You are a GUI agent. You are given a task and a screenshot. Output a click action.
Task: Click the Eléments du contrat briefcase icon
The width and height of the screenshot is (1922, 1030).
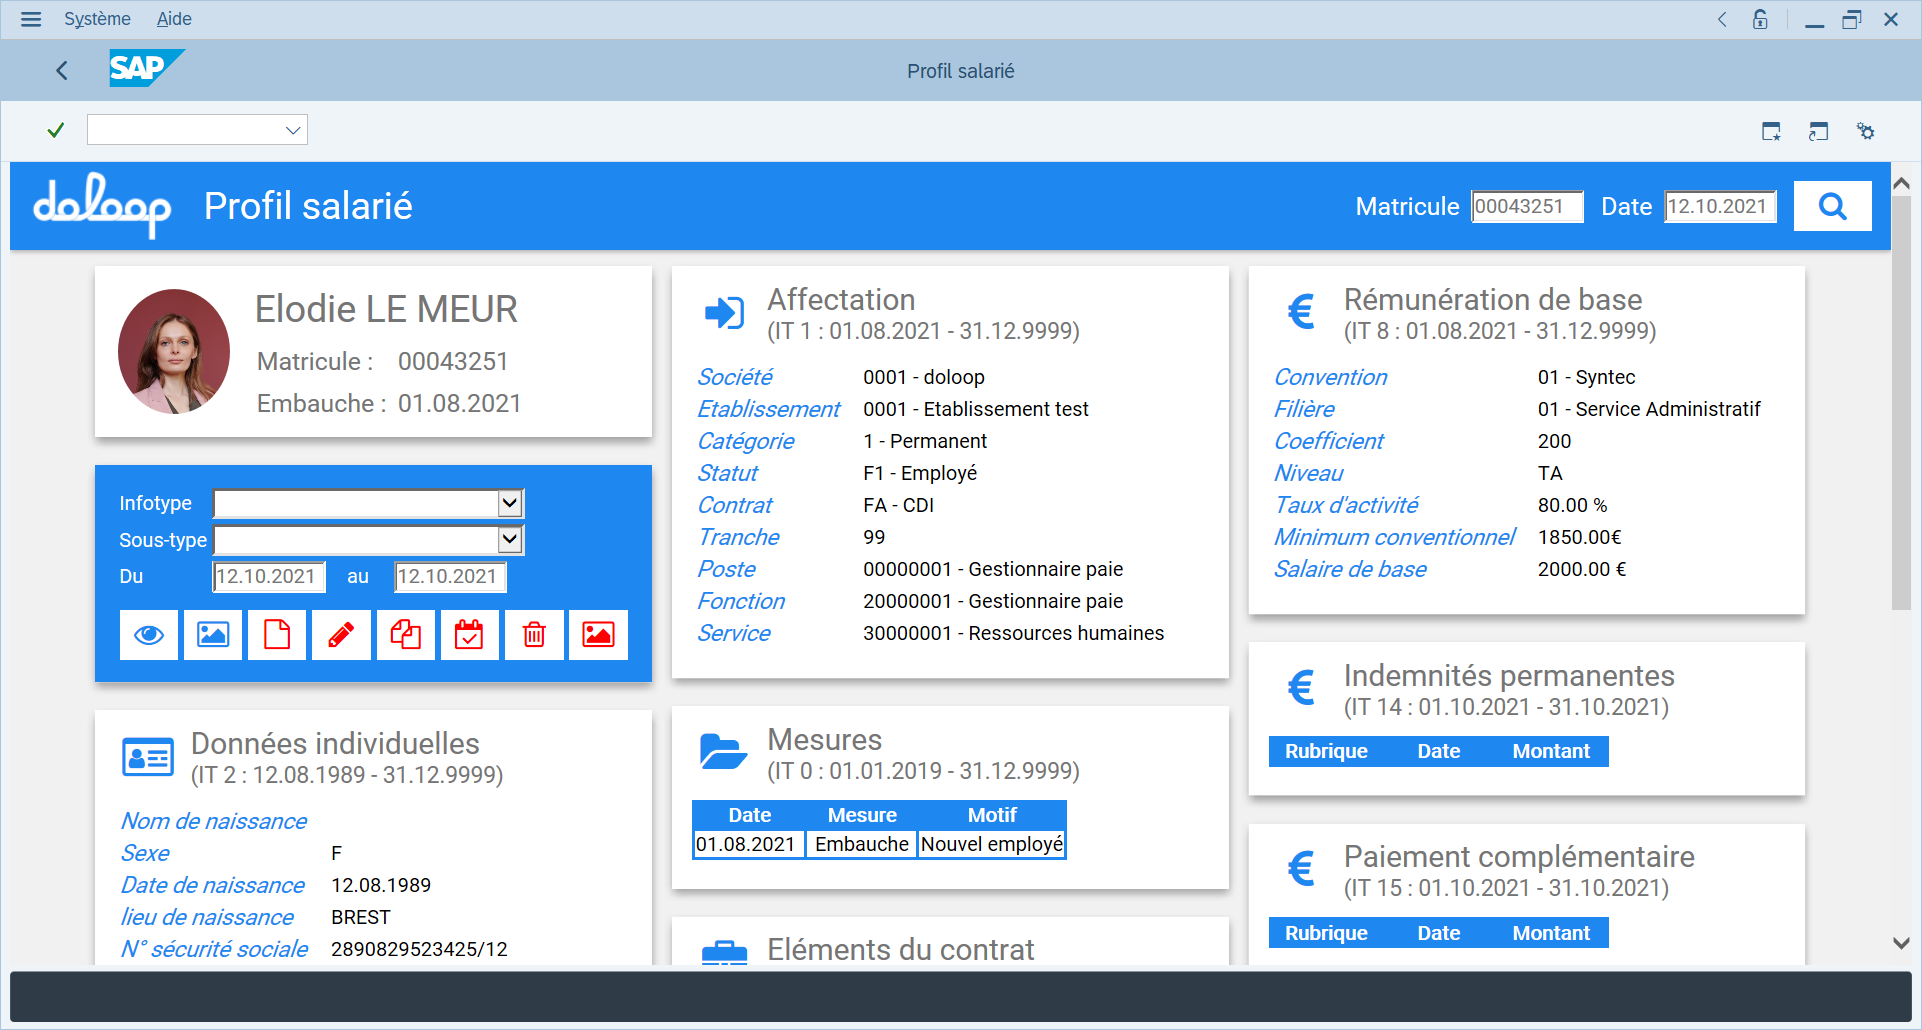pos(724,953)
